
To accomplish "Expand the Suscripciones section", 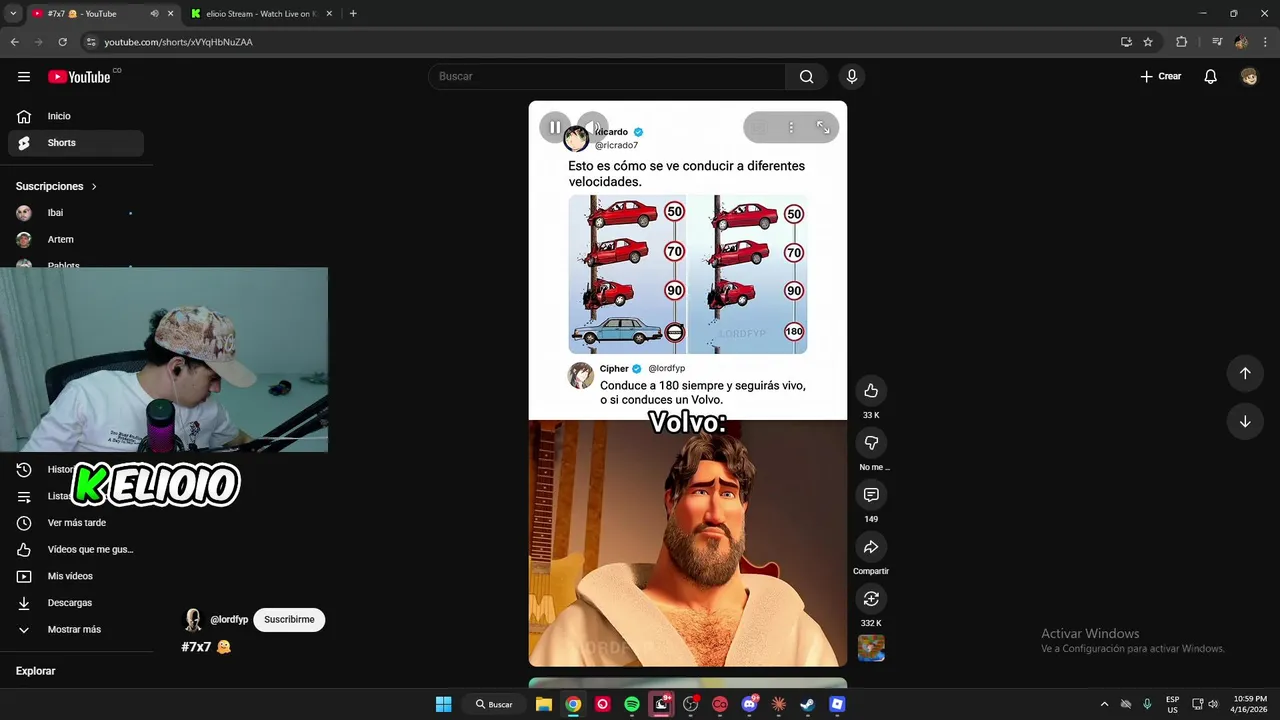I will tap(57, 187).
